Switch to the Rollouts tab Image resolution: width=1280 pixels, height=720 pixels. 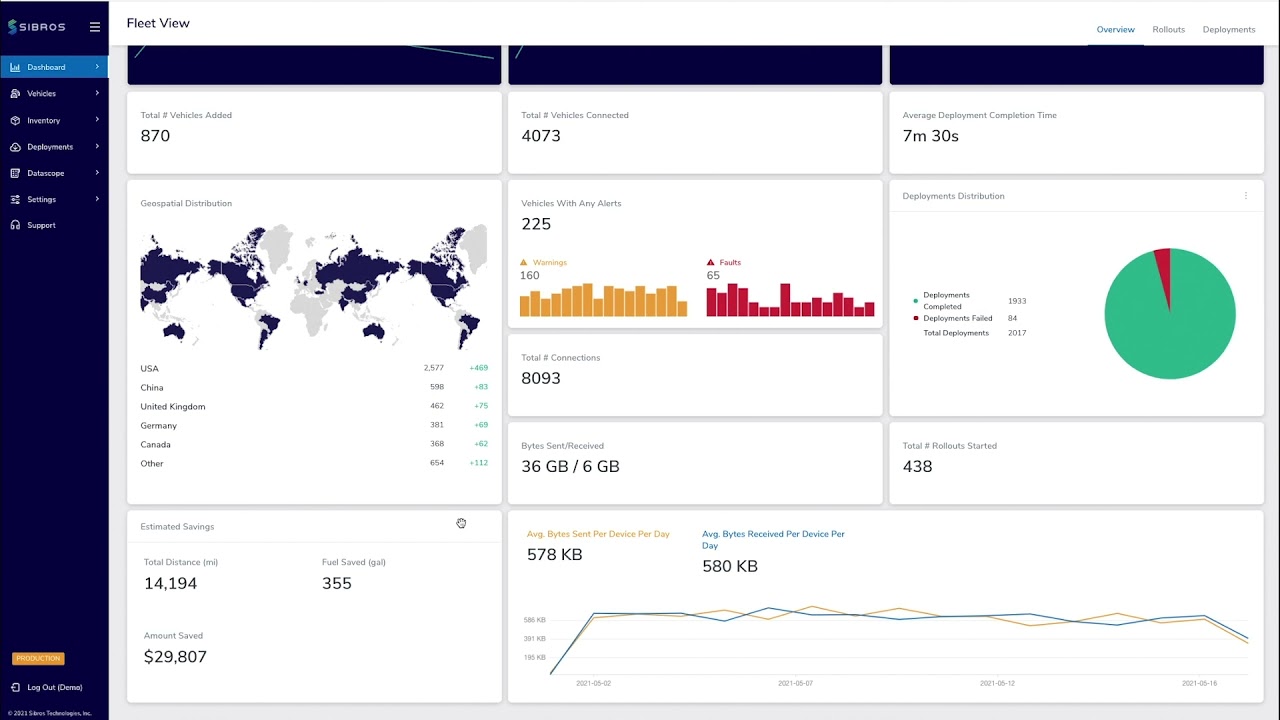point(1168,29)
